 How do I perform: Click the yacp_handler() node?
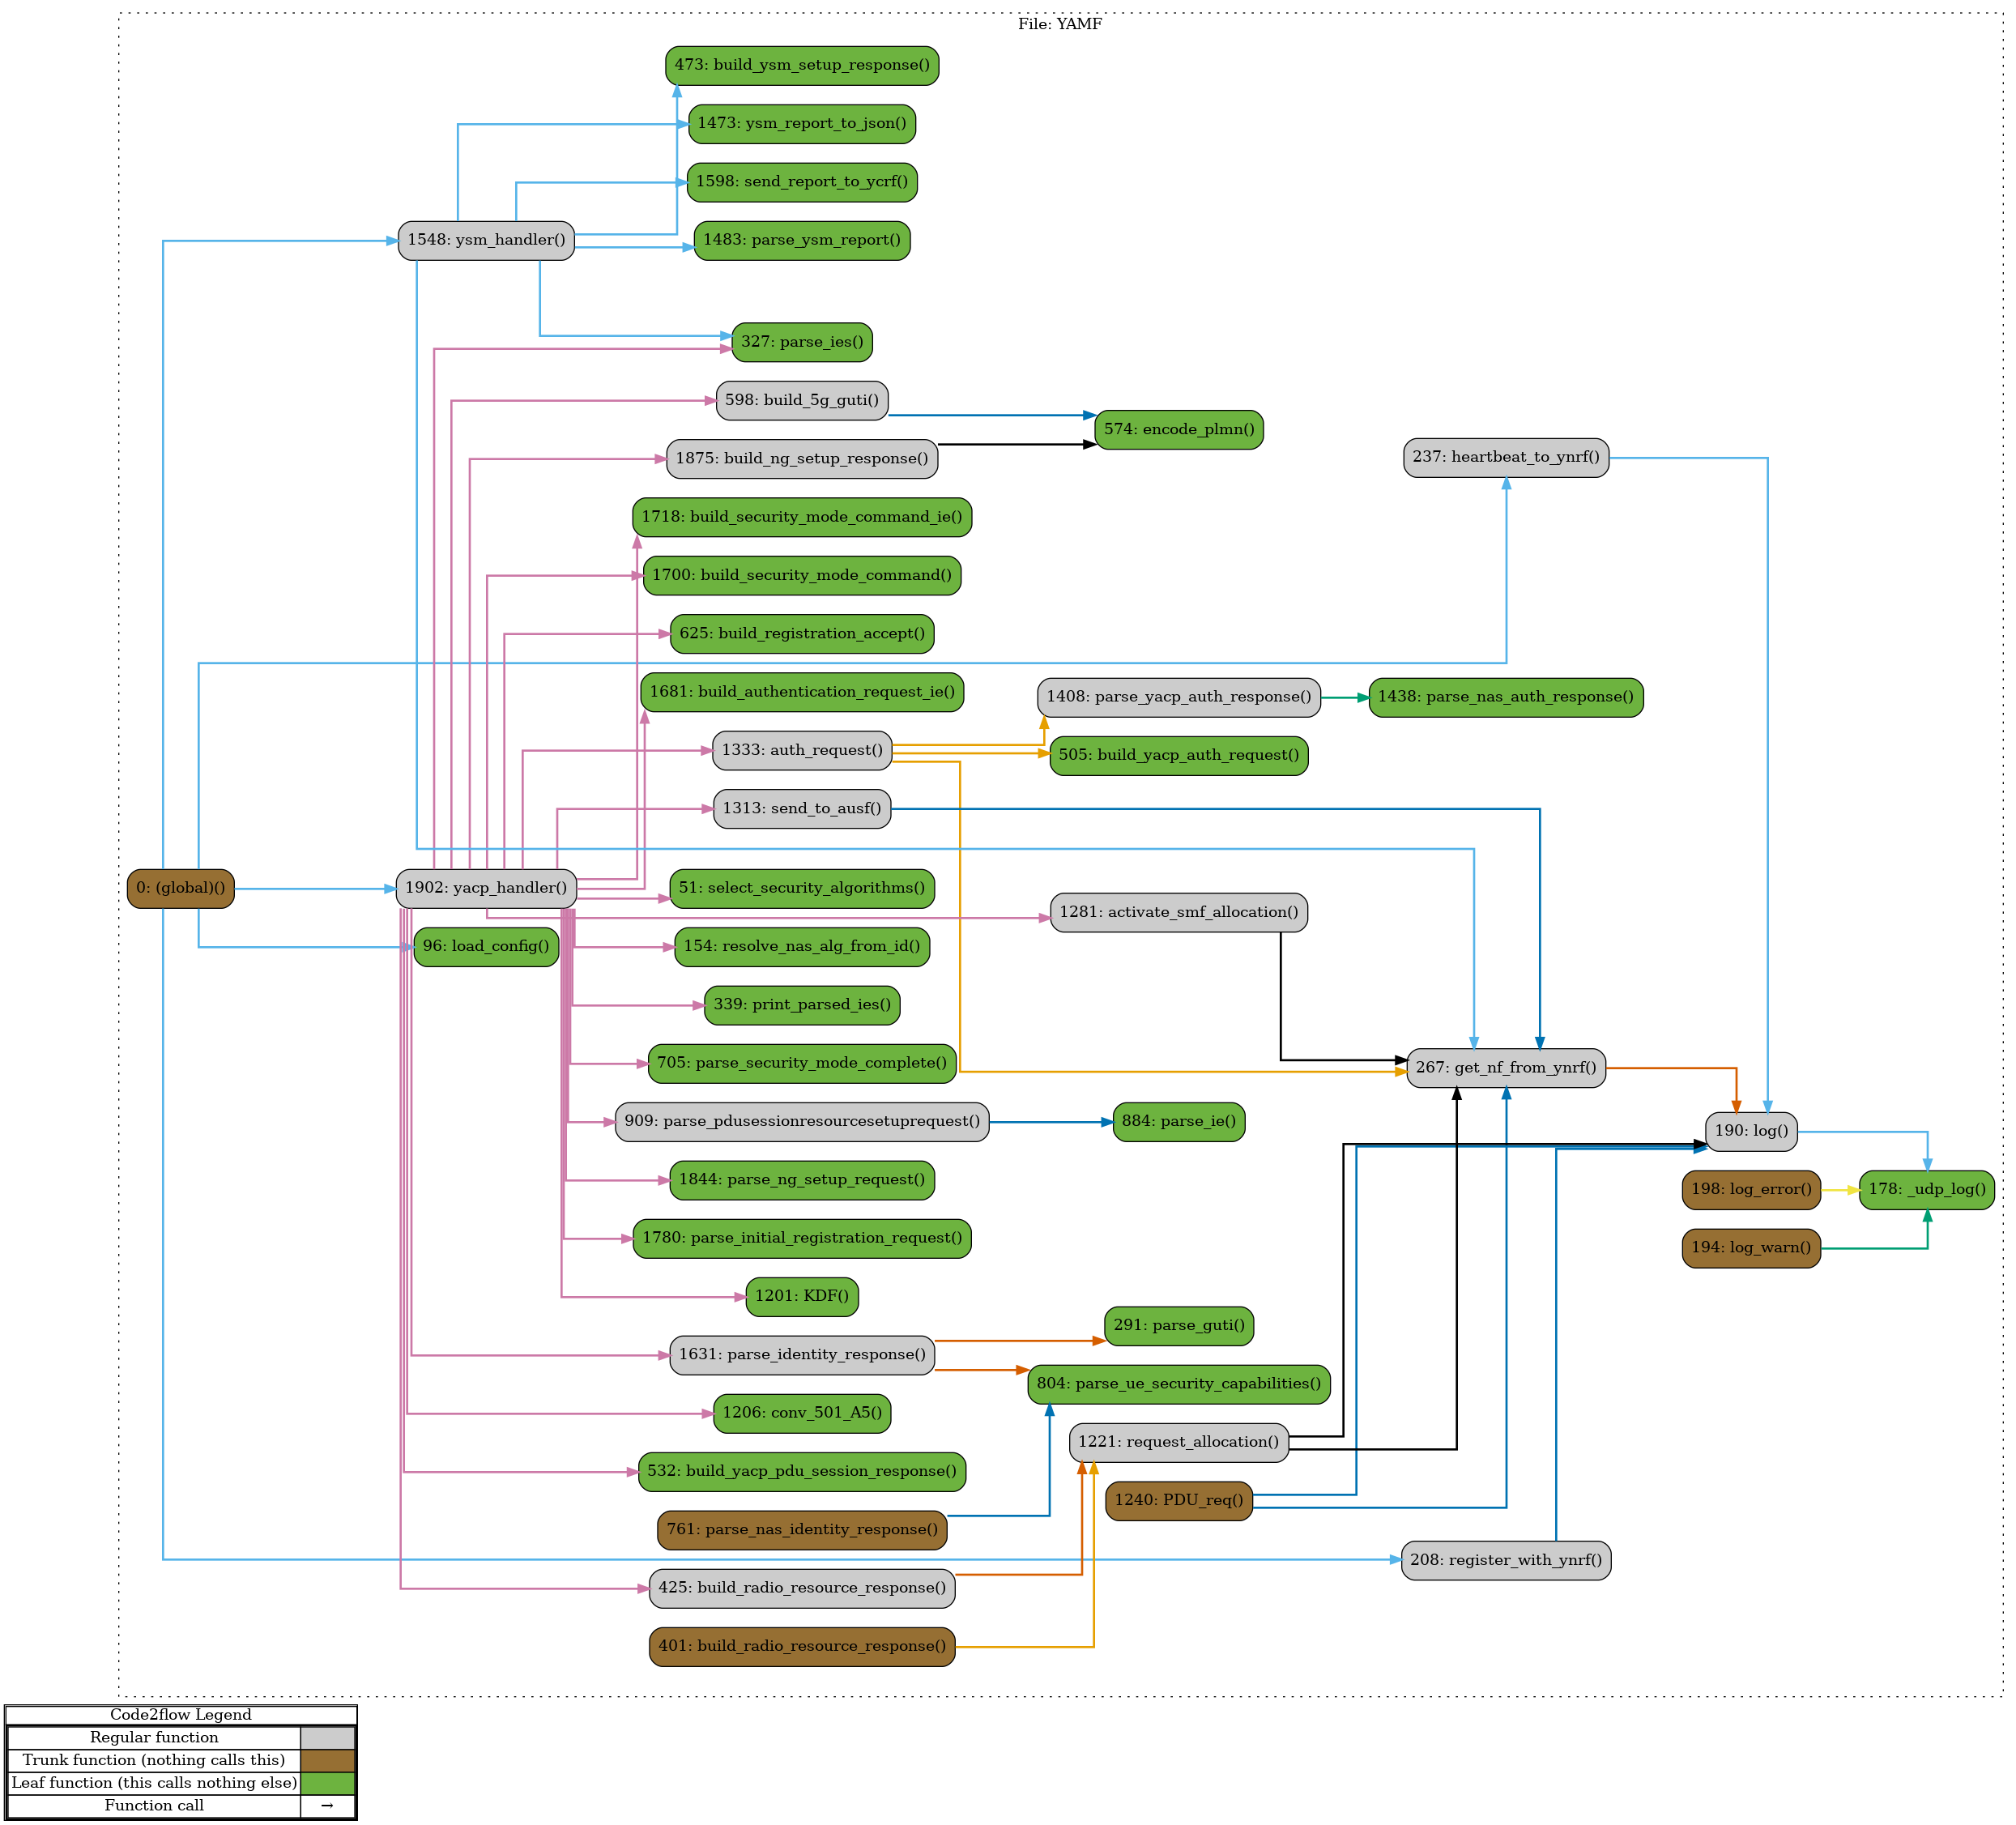pyautogui.click(x=486, y=888)
